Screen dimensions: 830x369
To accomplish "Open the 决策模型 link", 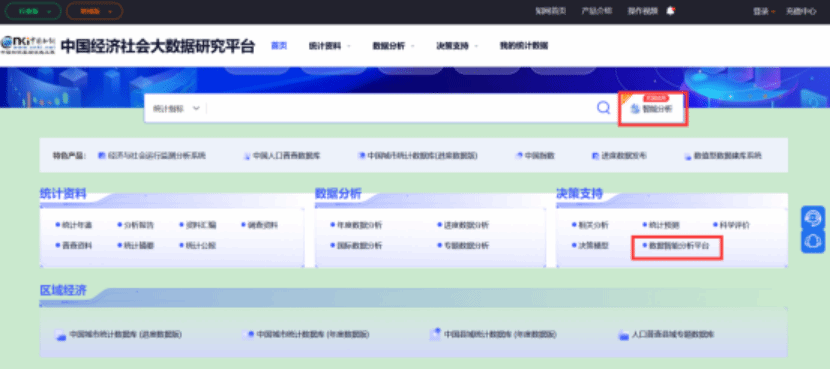I will tap(593, 246).
